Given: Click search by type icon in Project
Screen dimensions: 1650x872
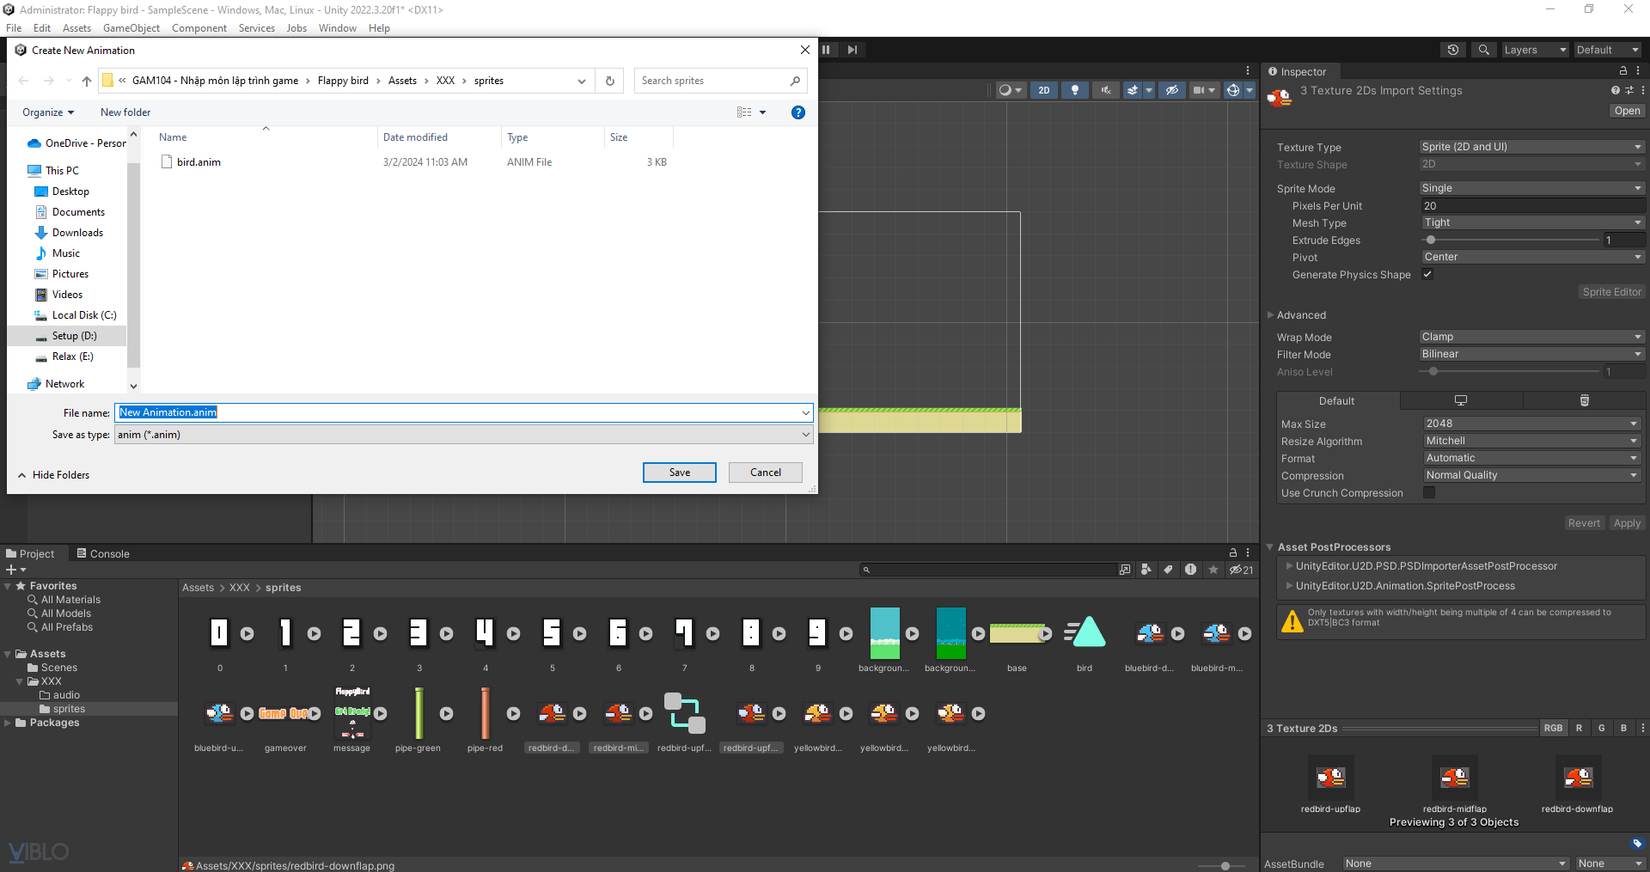Looking at the screenshot, I should (1146, 570).
